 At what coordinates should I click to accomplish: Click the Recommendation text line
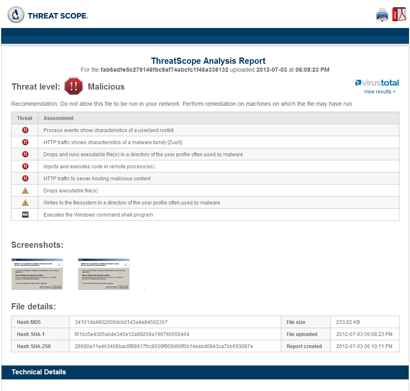pyautogui.click(x=182, y=104)
